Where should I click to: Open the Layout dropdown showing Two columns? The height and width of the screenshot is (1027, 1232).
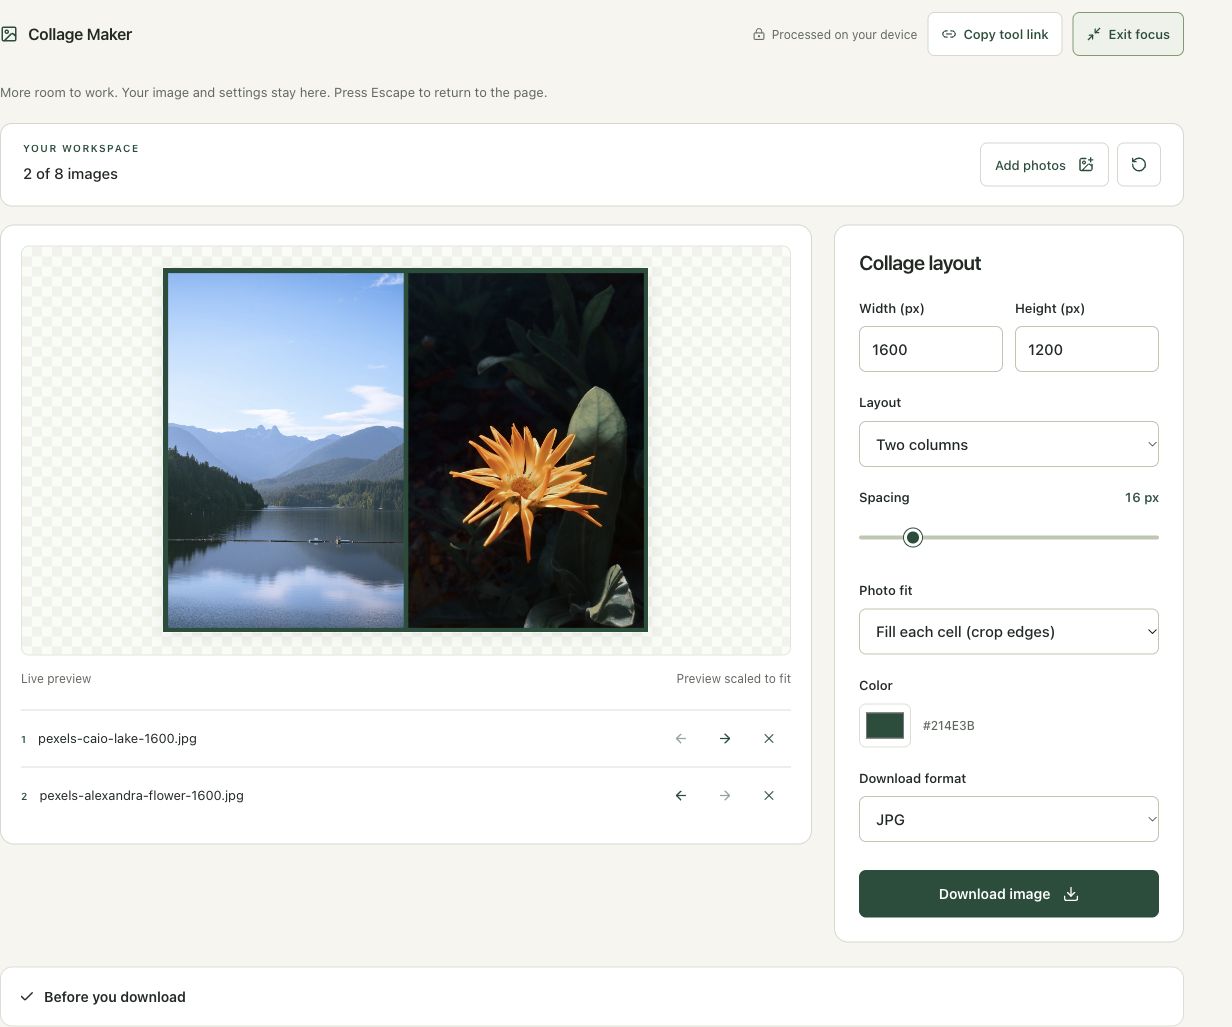pyautogui.click(x=1009, y=444)
